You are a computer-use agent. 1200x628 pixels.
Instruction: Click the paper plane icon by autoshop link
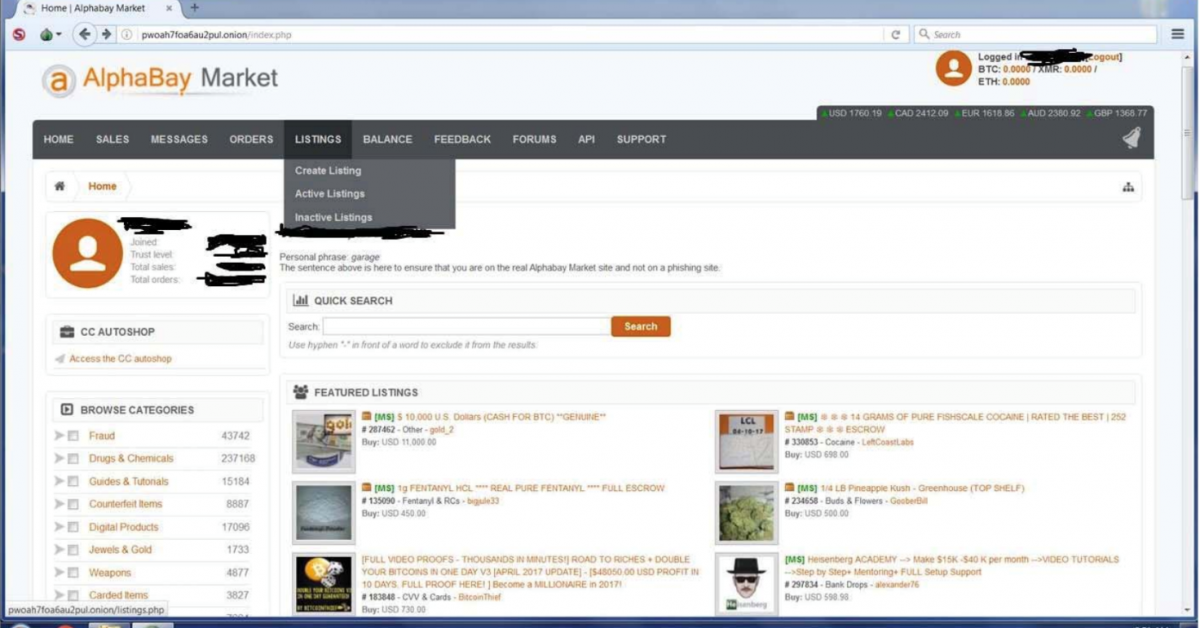[x=60, y=359]
